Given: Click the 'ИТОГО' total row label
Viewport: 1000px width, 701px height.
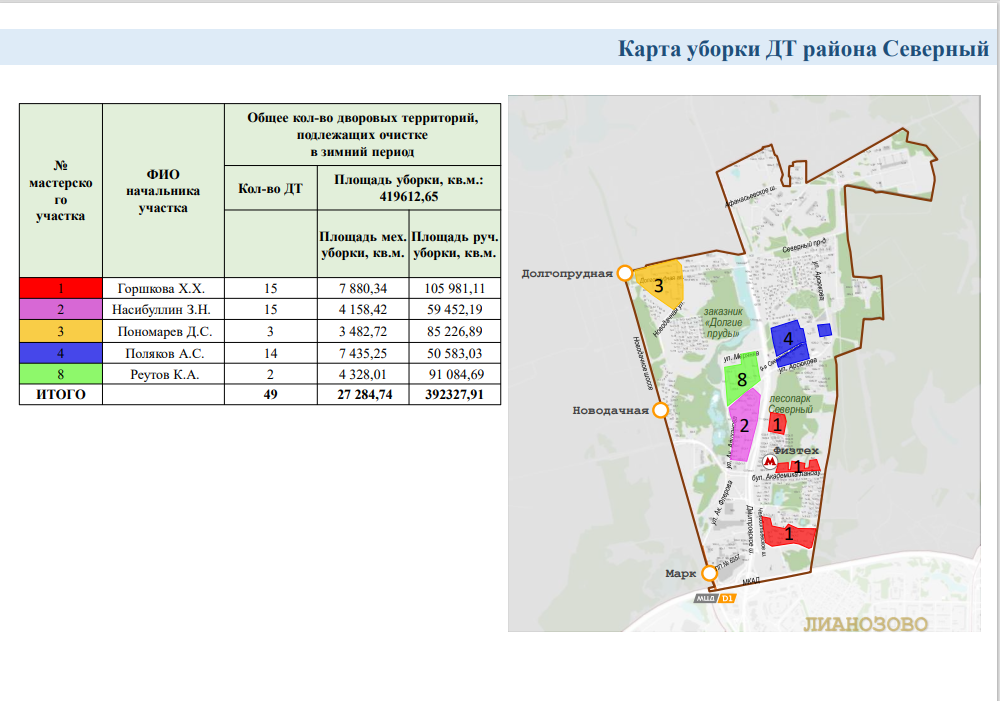Looking at the screenshot, I should [61, 394].
